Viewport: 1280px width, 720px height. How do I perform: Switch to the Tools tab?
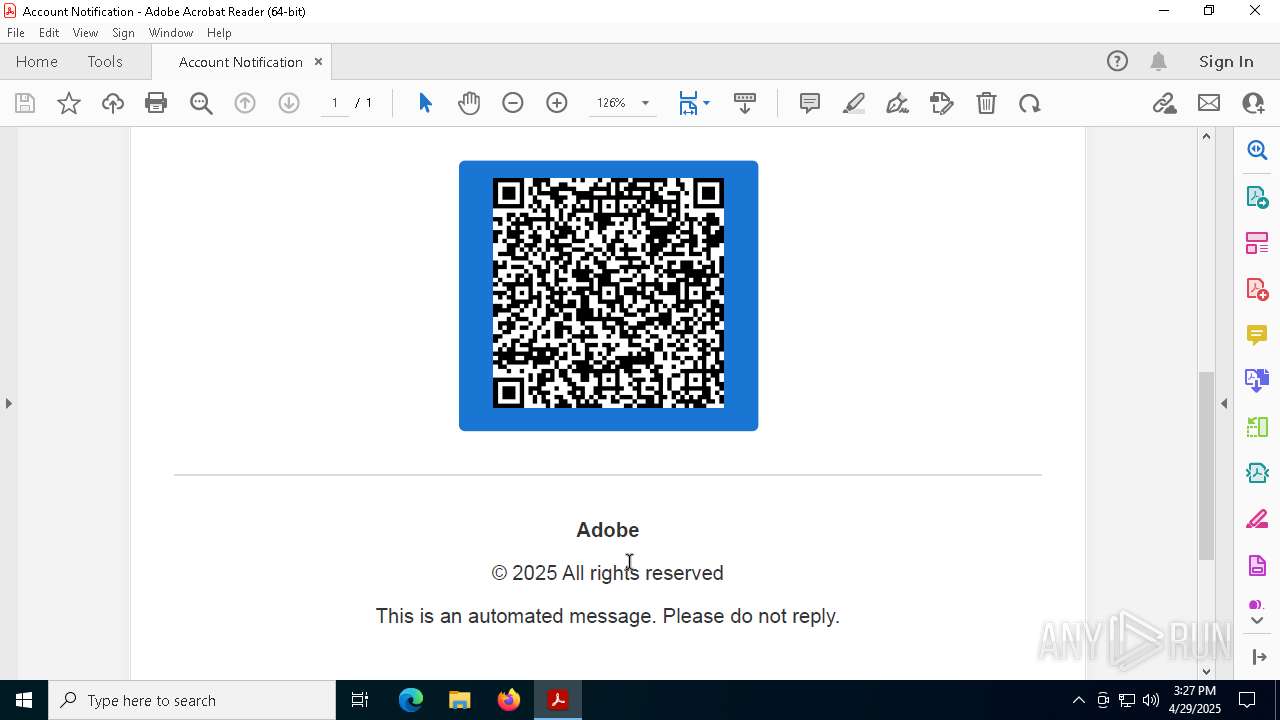(105, 61)
